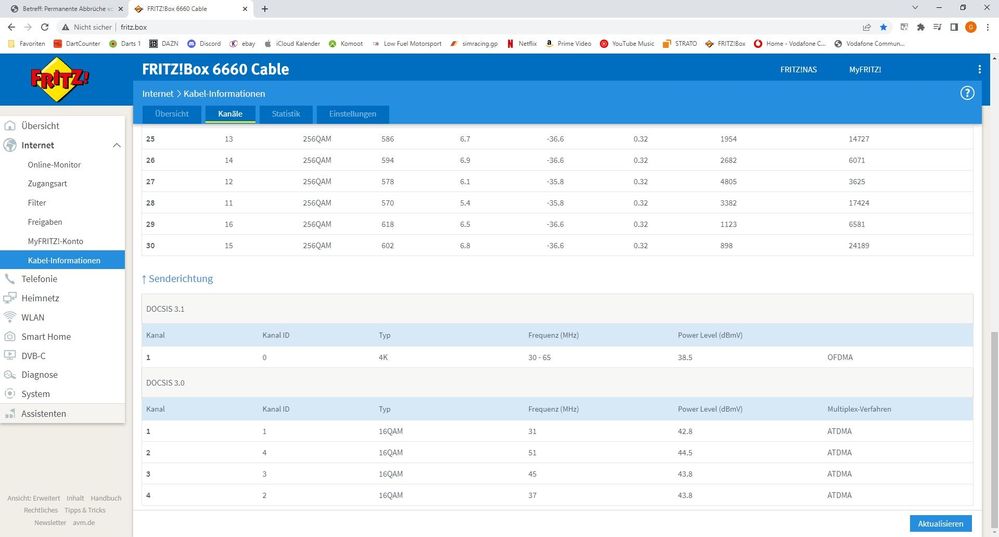Click the OFDMA cell in DOCSIS 3.1 row
999x537 pixels.
840,357
